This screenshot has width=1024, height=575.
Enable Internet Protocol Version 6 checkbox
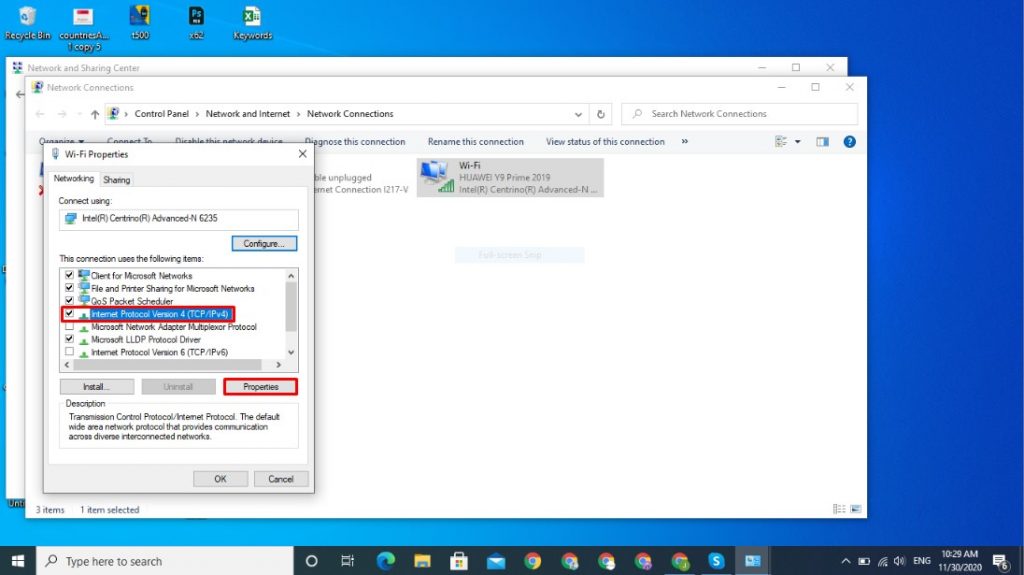tap(69, 352)
